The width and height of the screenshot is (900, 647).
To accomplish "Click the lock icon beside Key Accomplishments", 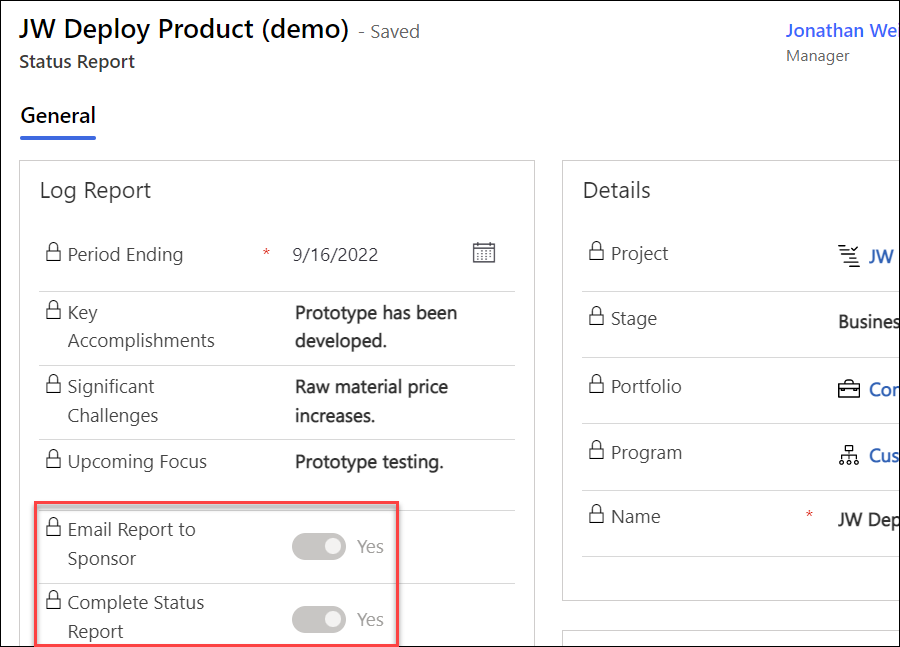I will click(x=54, y=312).
